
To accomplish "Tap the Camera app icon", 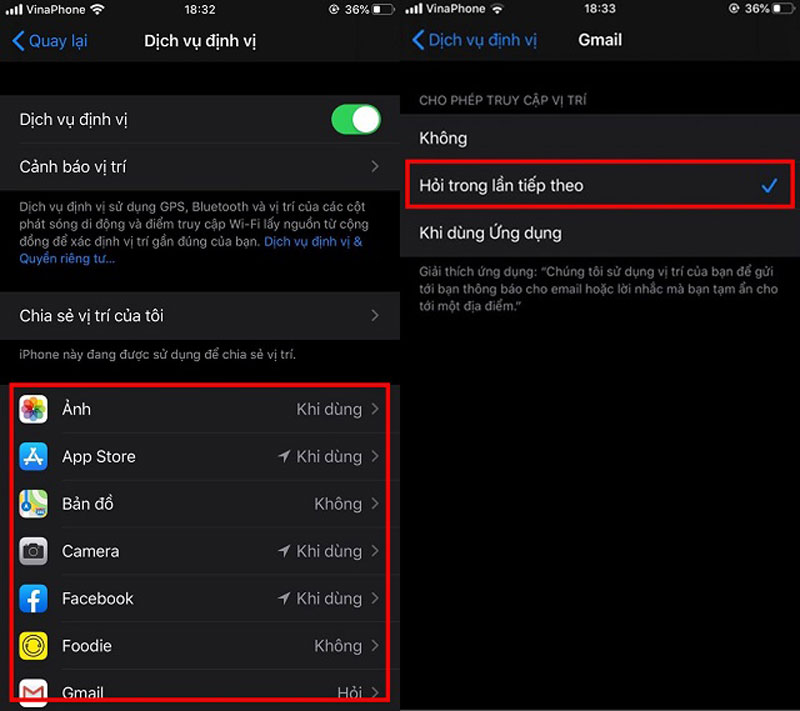I will pyautogui.click(x=33, y=551).
